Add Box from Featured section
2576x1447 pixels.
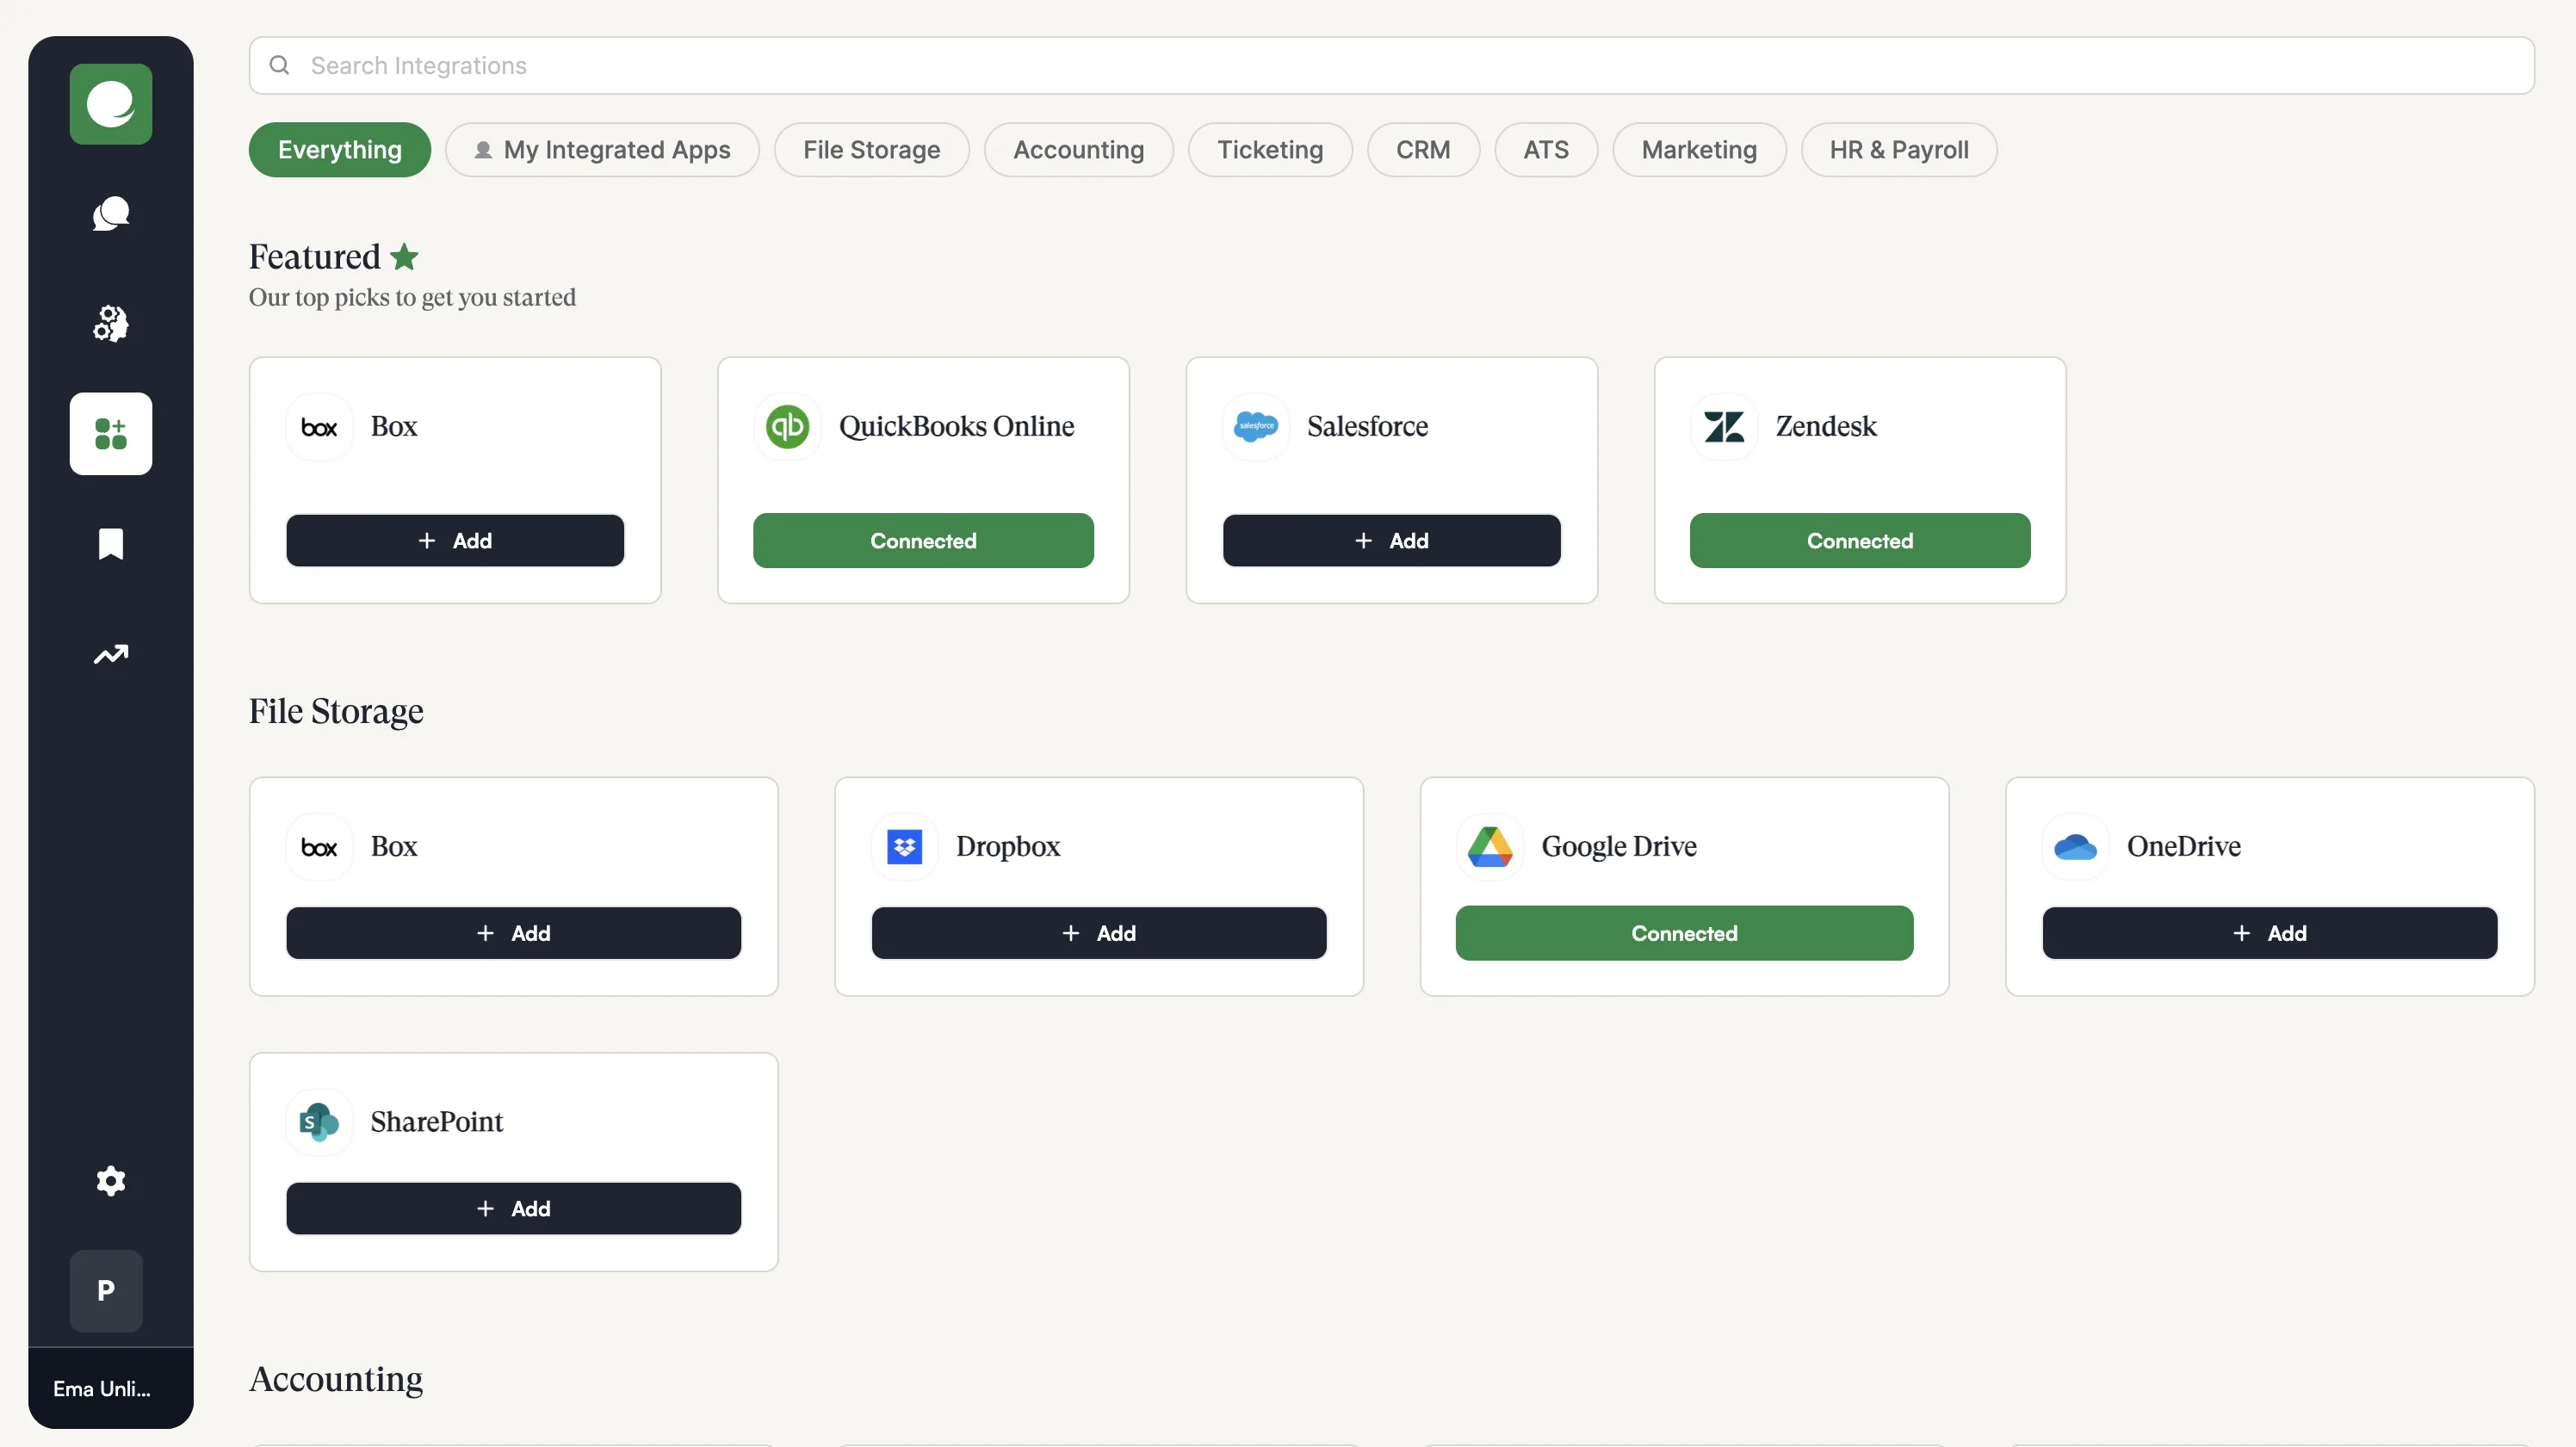click(455, 541)
